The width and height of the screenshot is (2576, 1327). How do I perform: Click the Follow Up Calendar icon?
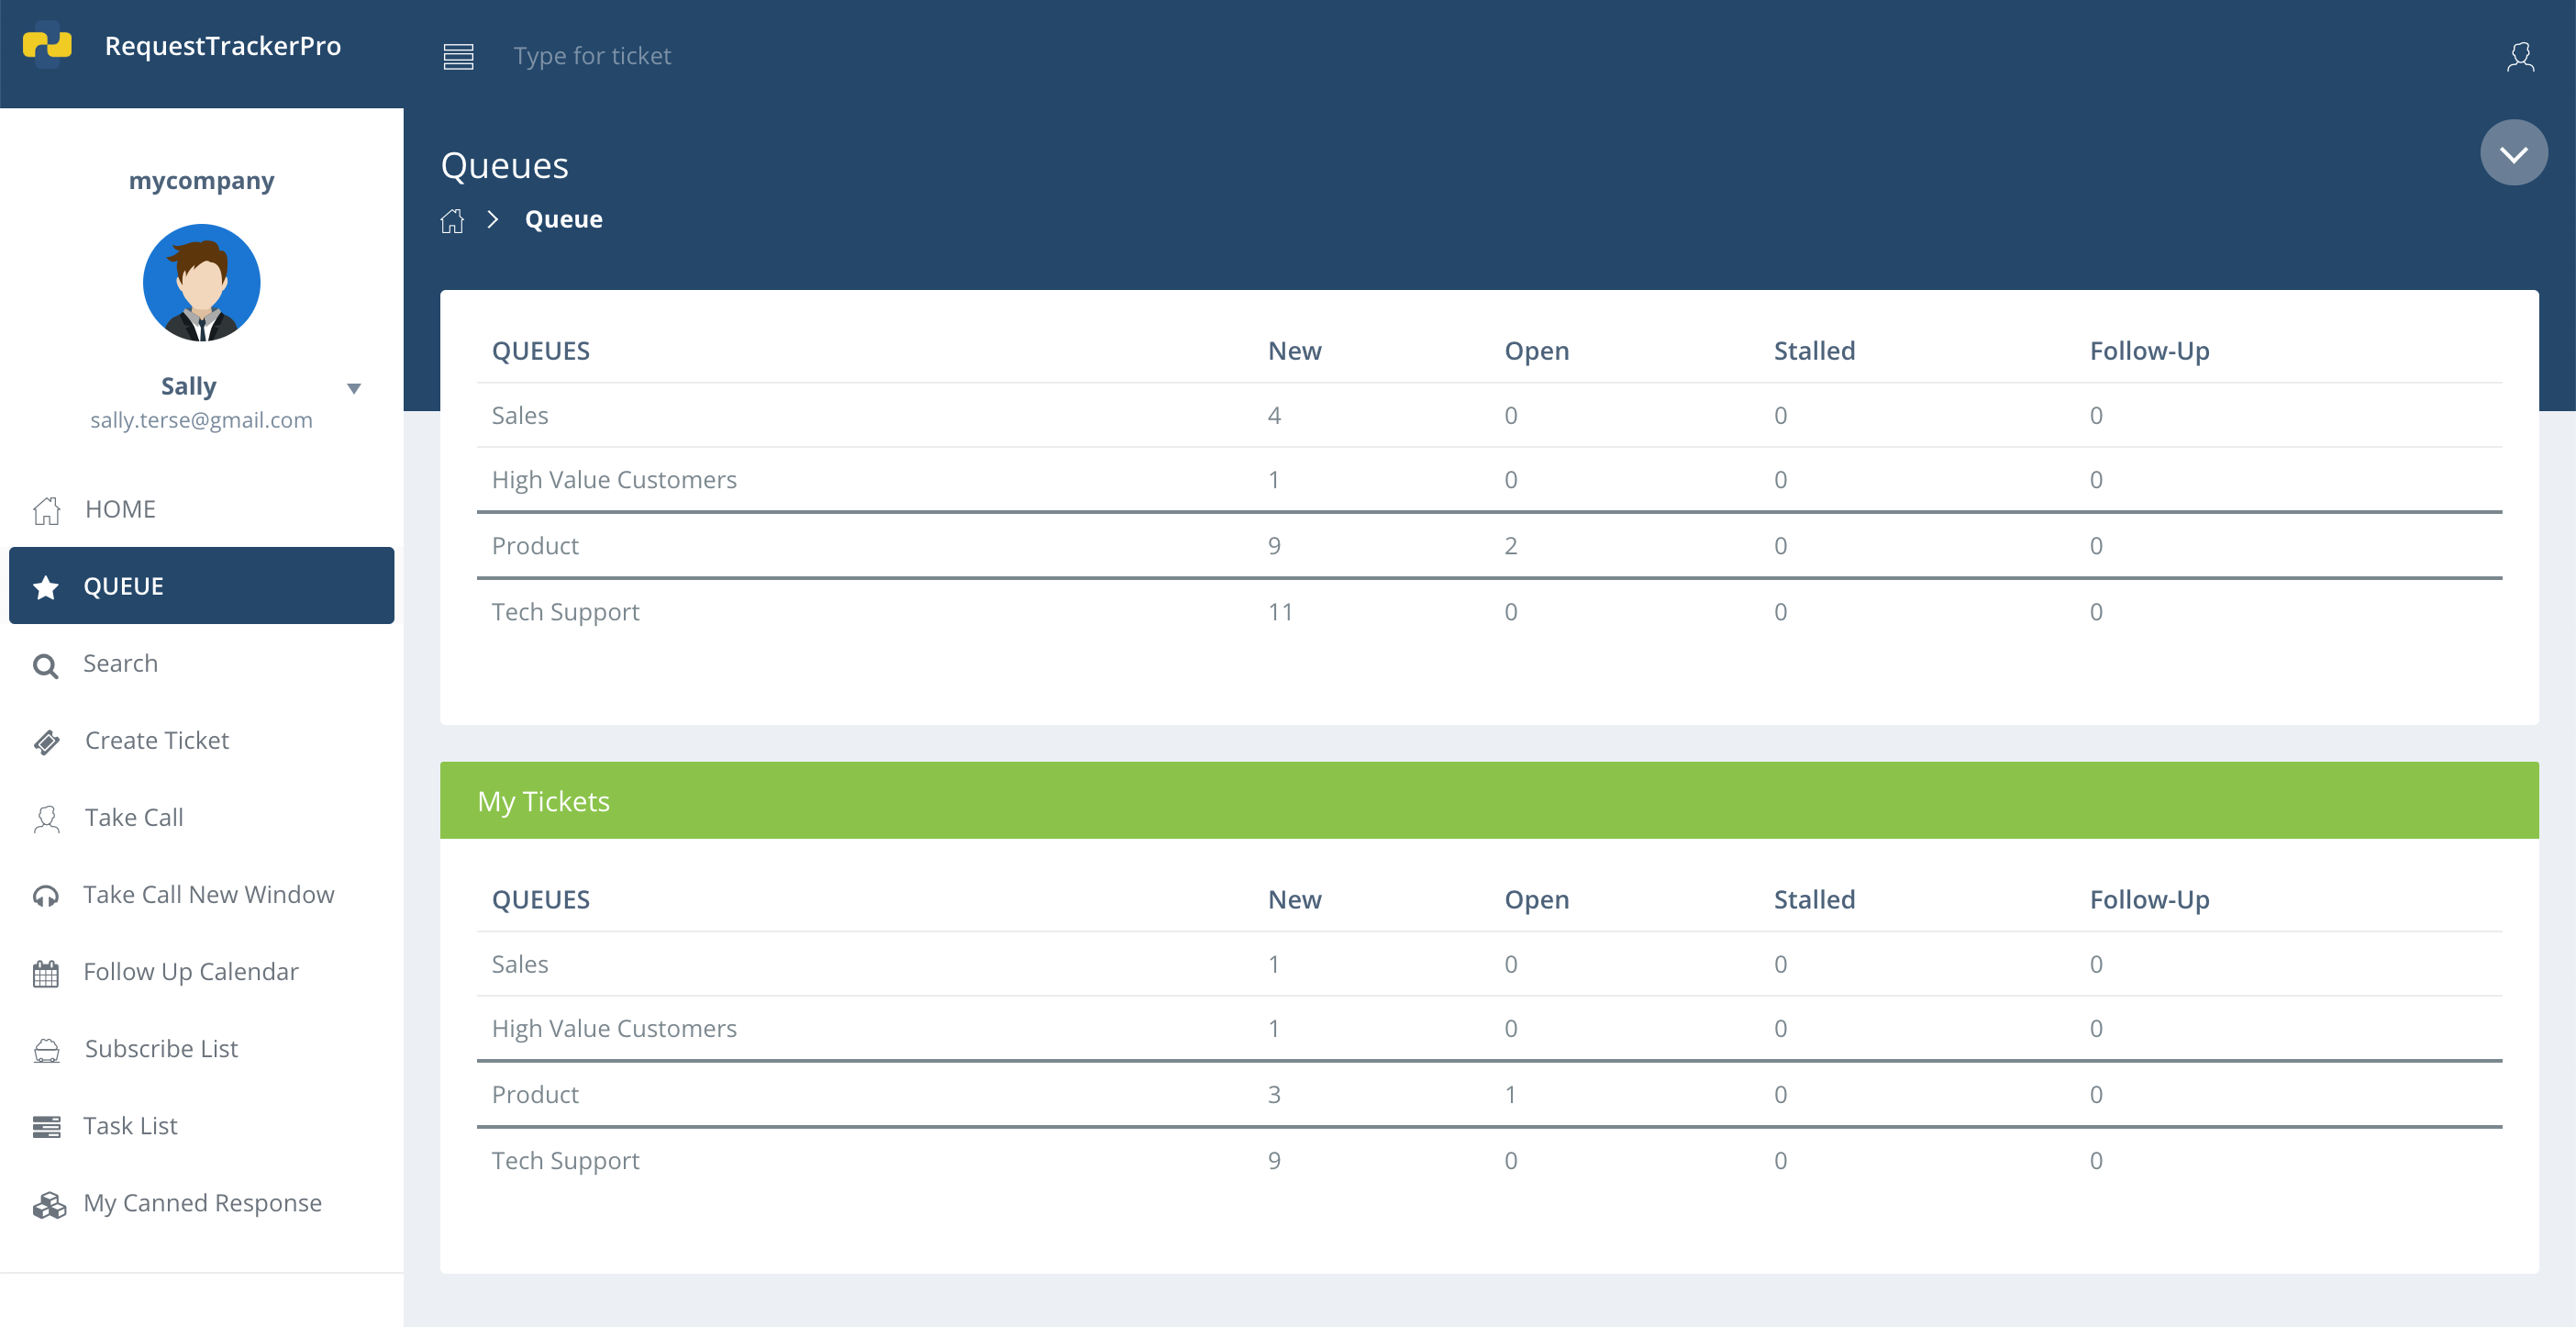click(45, 973)
